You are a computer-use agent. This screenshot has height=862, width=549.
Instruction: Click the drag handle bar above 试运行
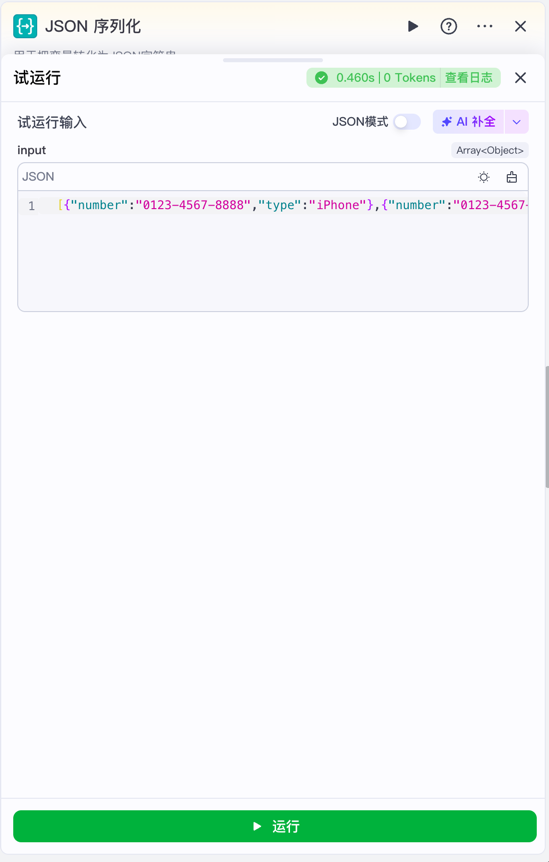273,60
